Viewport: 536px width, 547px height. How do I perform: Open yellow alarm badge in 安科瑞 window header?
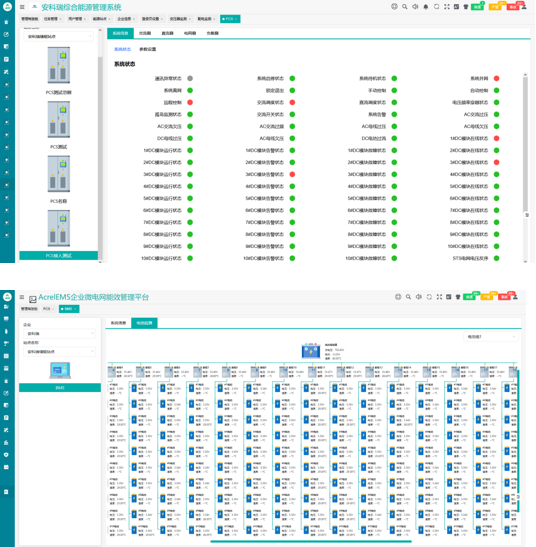pos(494,7)
